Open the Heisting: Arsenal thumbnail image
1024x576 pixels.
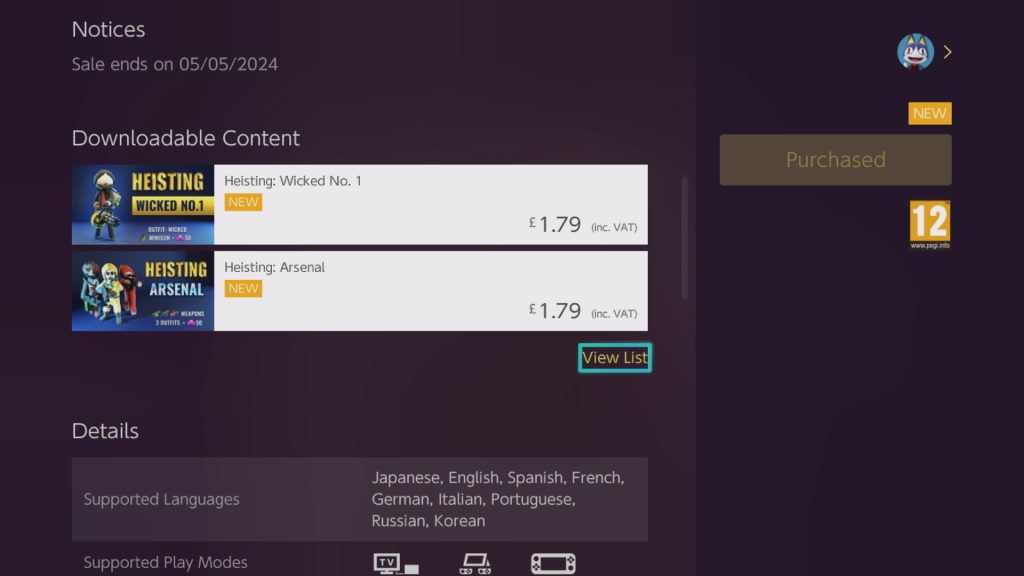[143, 291]
